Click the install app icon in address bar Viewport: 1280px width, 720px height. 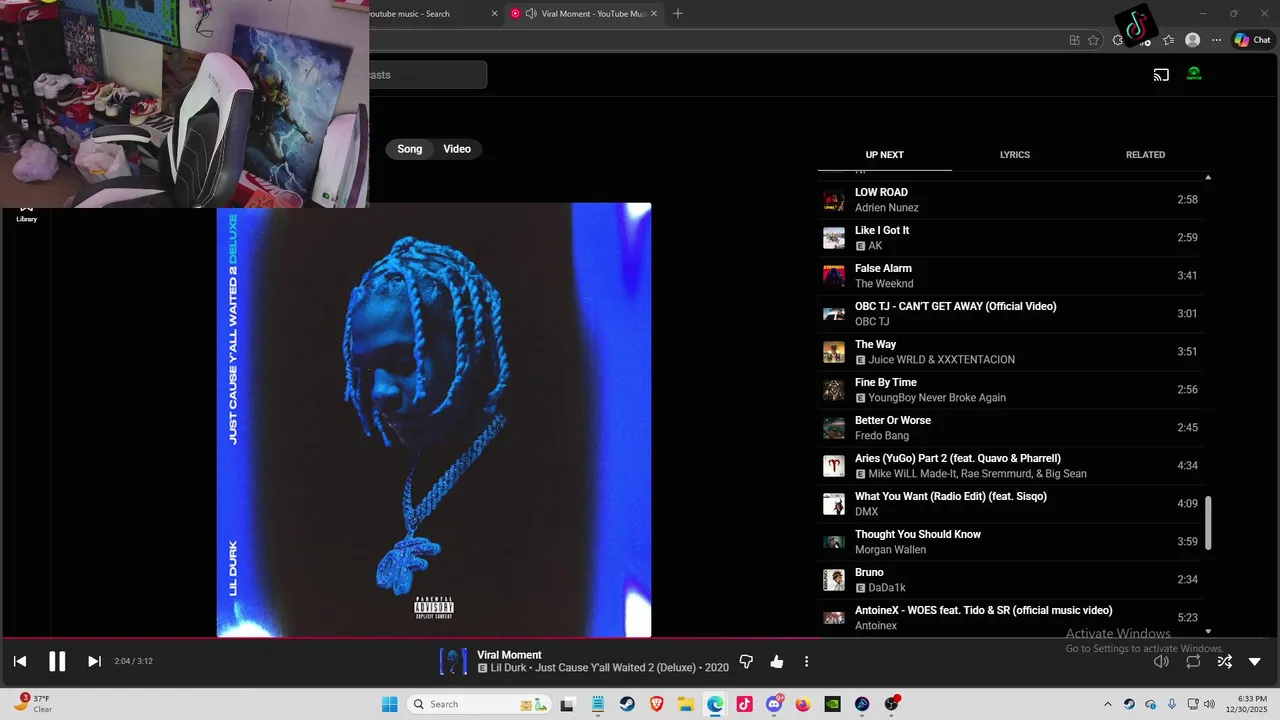point(1074,40)
